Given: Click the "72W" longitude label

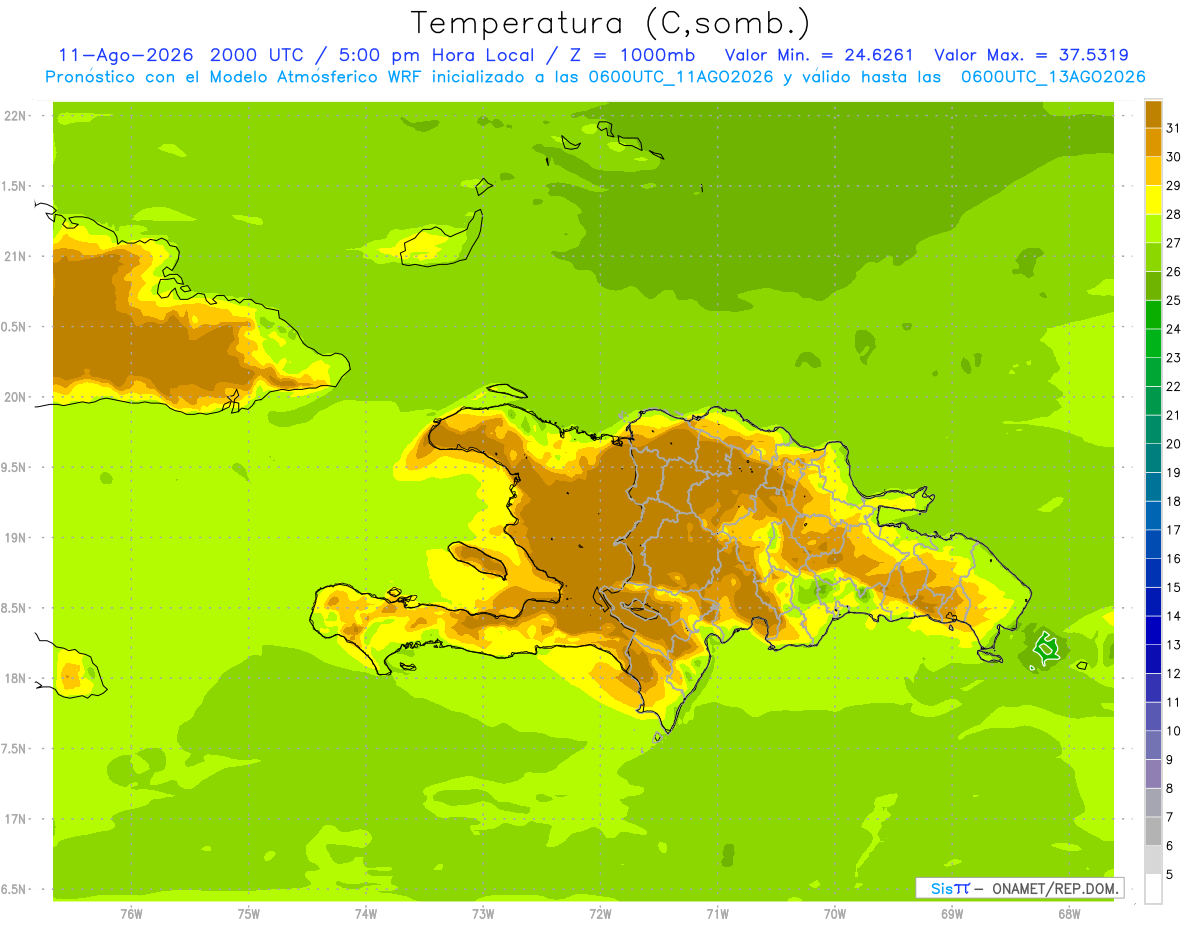Looking at the screenshot, I should click(600, 914).
